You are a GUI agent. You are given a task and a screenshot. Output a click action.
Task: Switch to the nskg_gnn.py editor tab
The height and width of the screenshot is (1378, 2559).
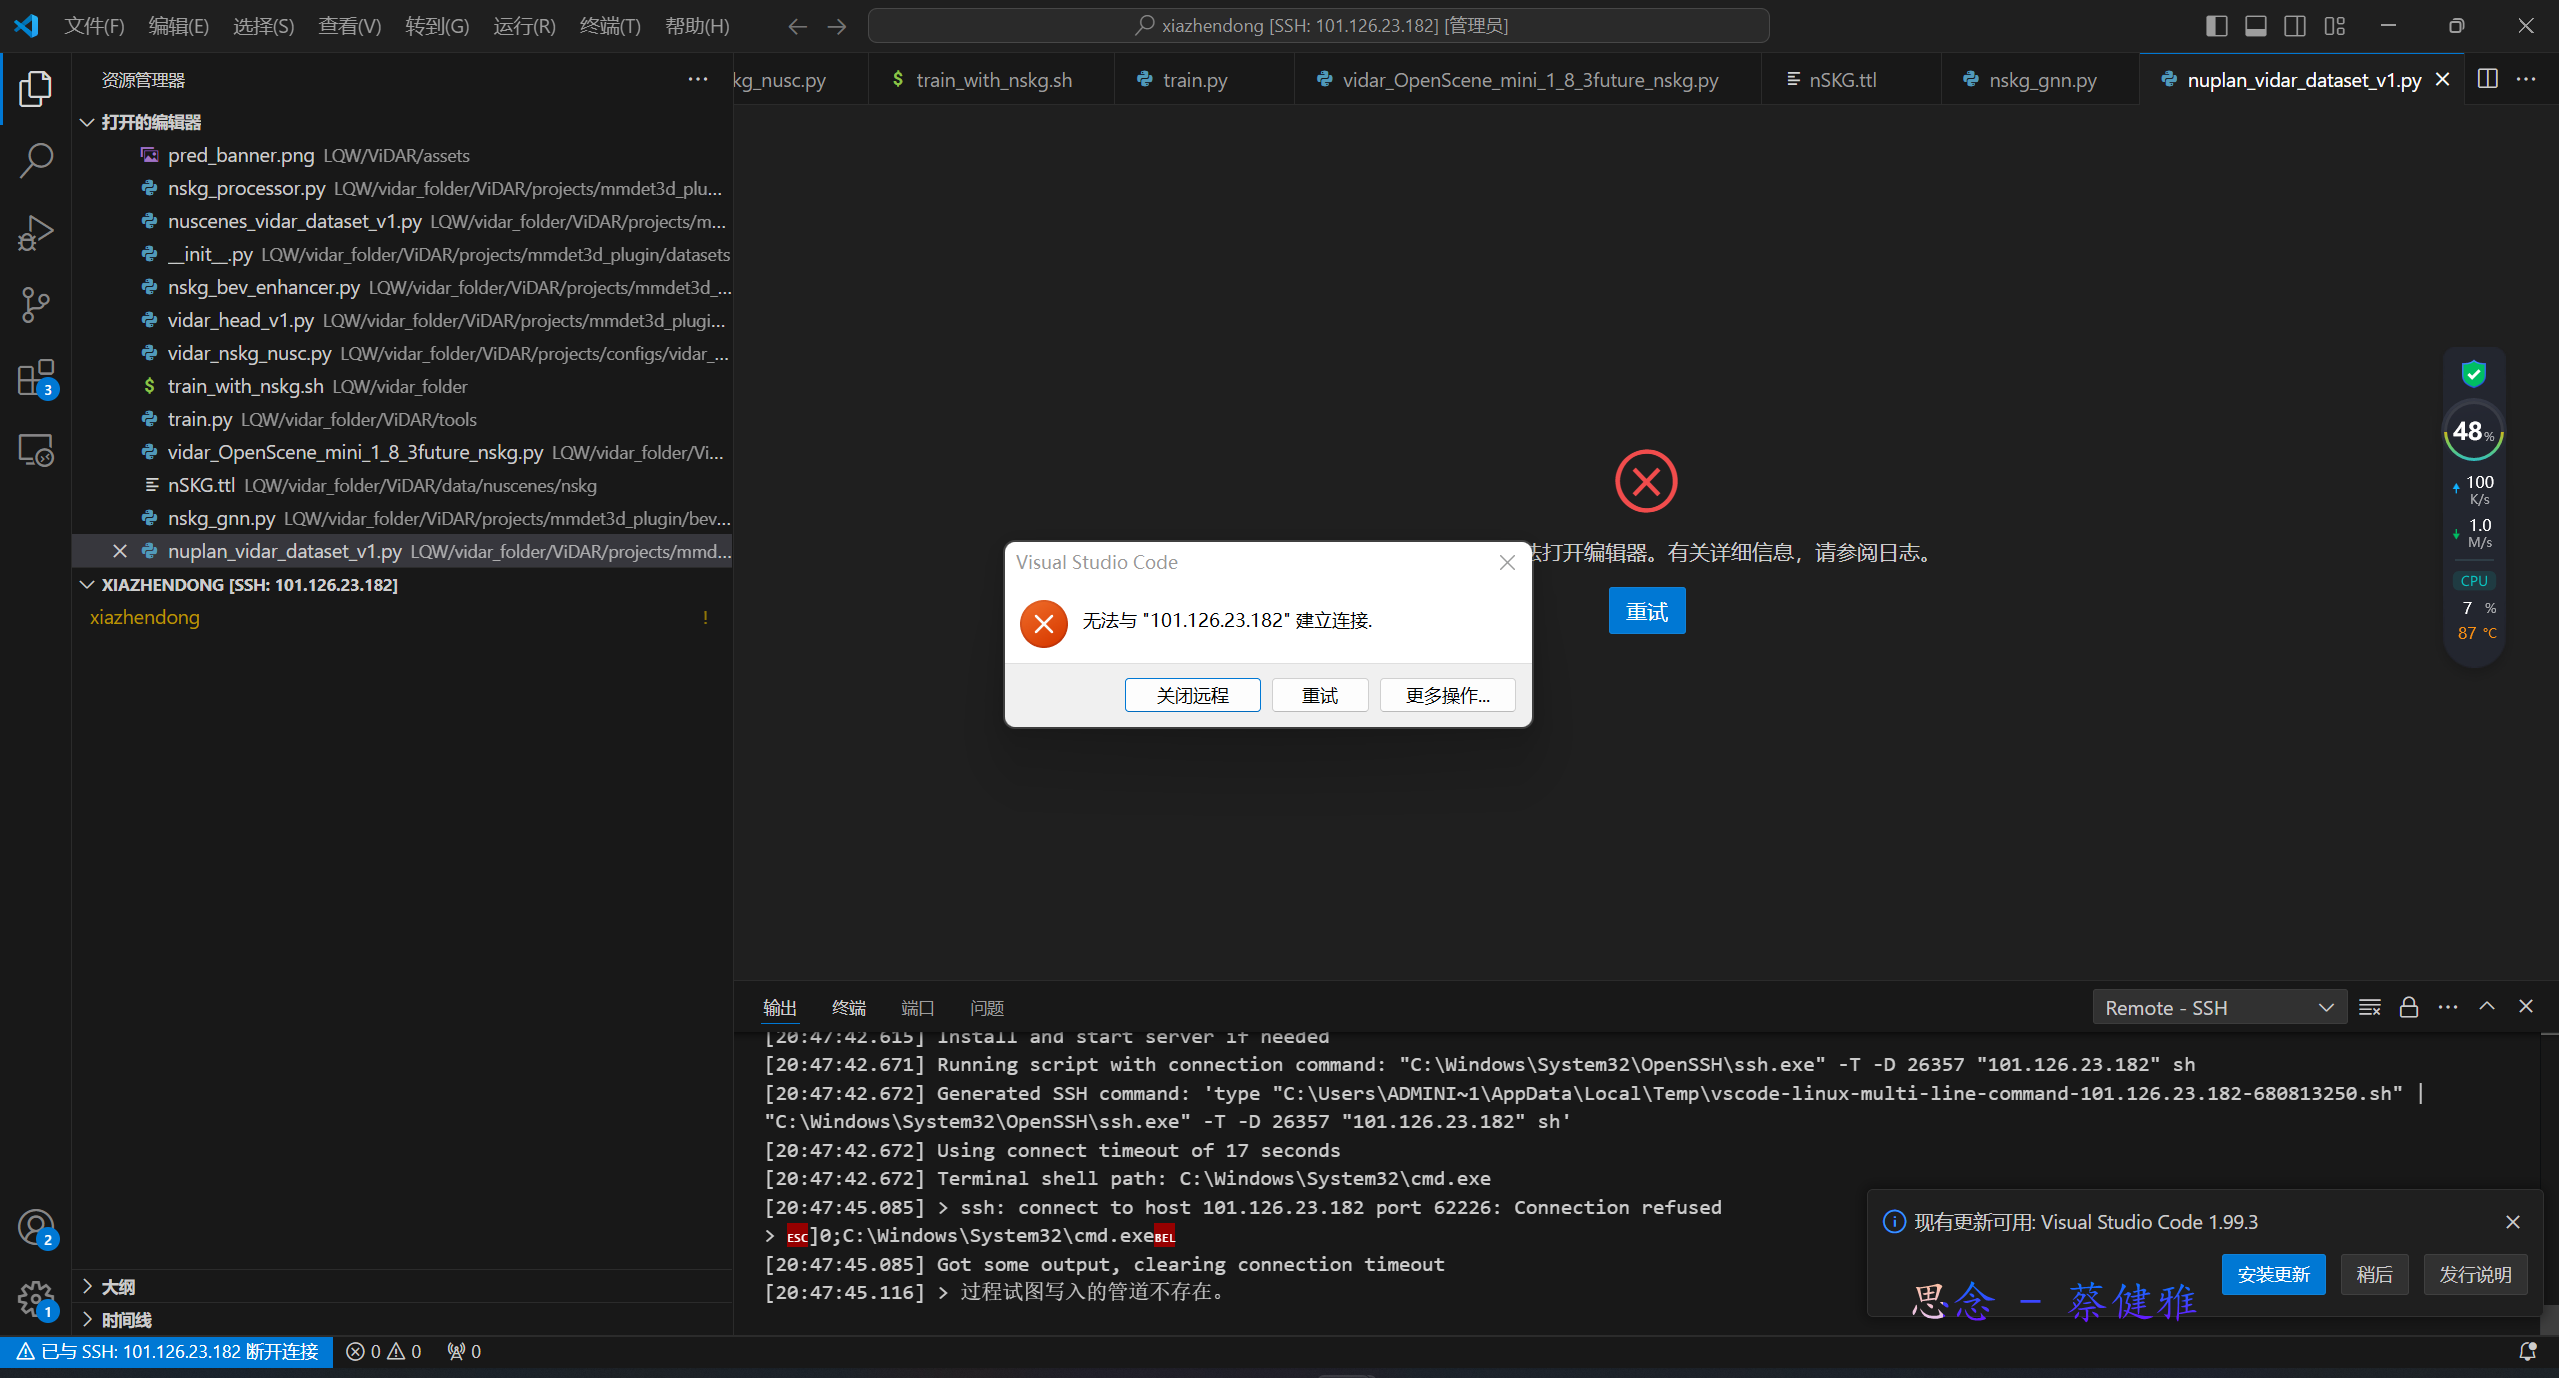2042,80
